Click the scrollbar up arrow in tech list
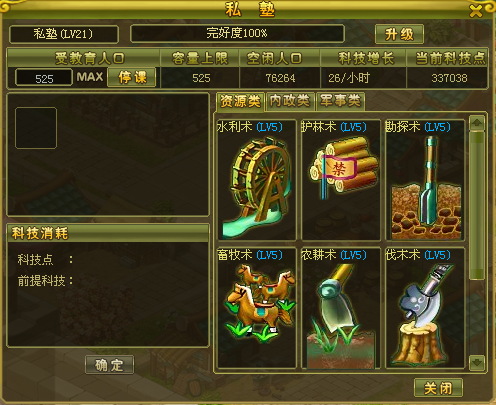This screenshot has height=405, width=496. 477,123
